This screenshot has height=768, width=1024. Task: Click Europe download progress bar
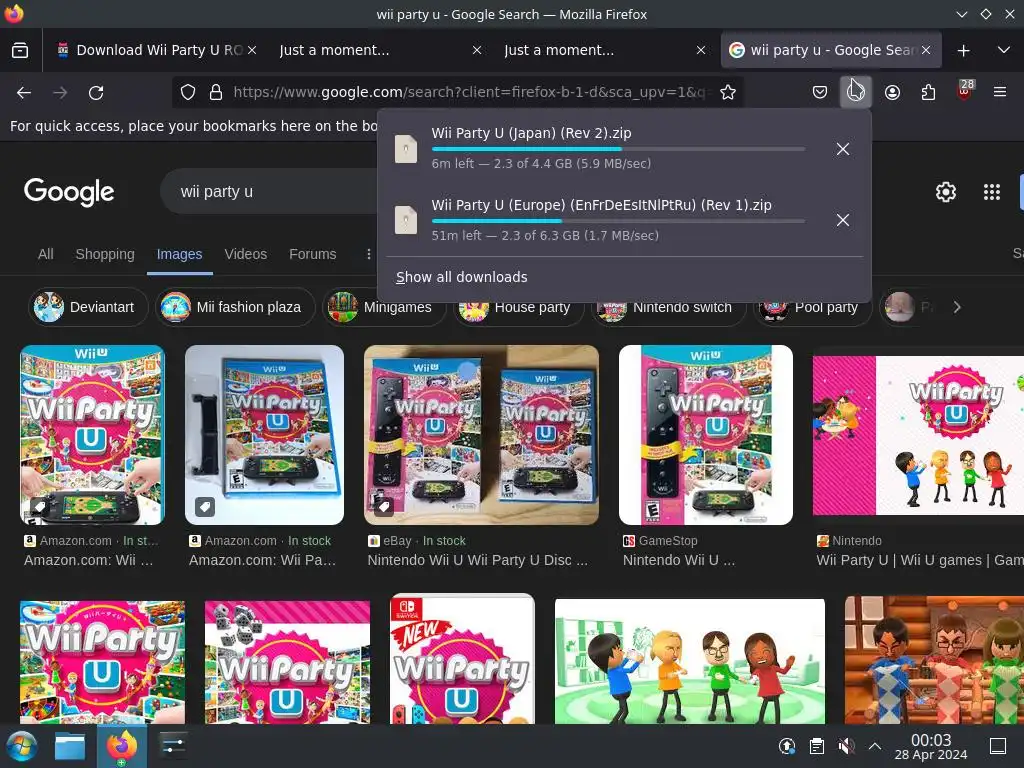coord(618,221)
